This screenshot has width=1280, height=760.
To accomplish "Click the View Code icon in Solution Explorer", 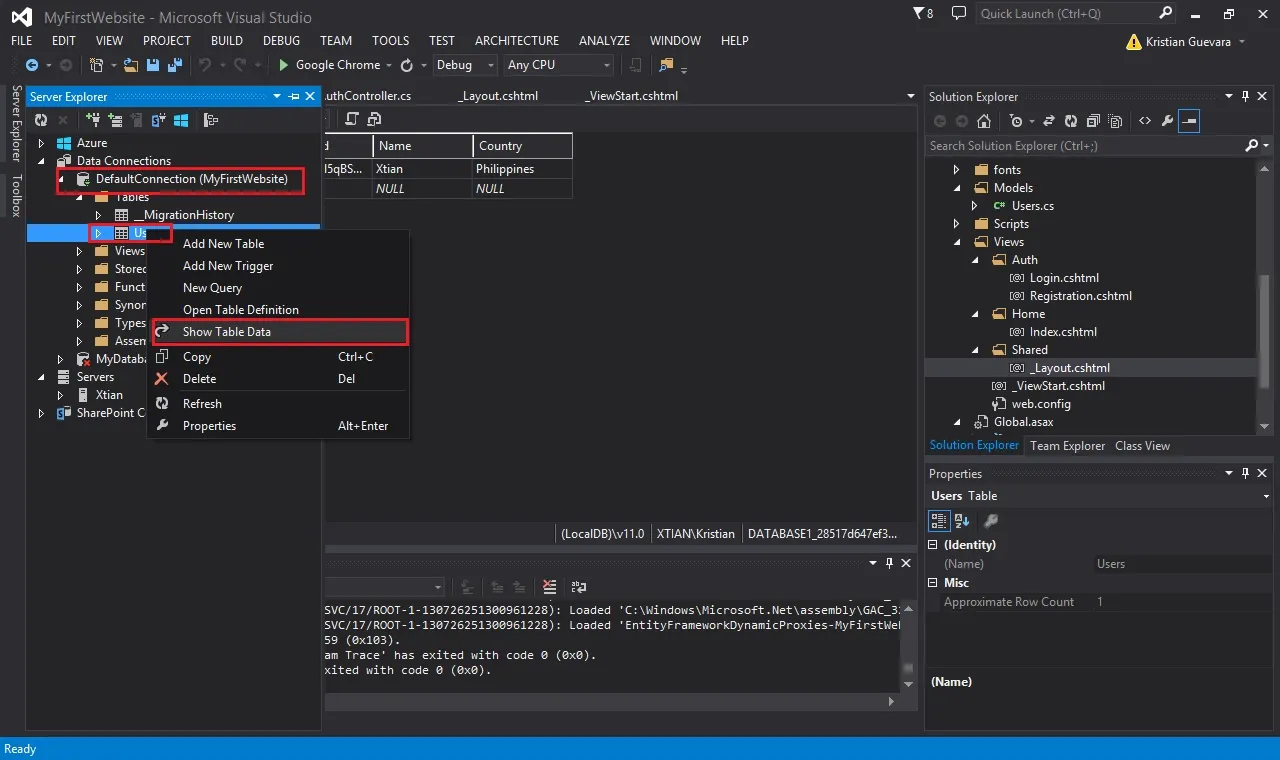I will (1145, 121).
